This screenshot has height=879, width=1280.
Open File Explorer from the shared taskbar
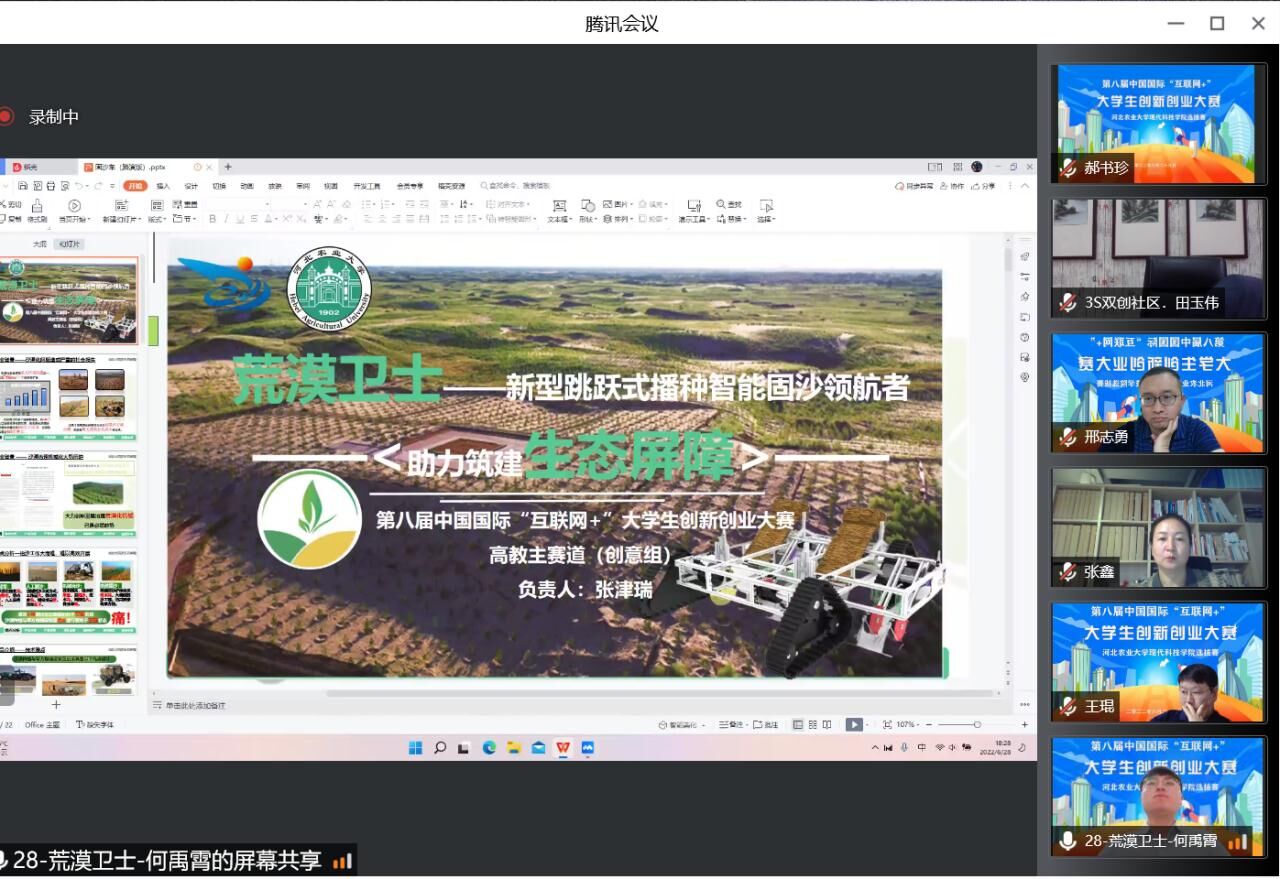coord(514,747)
